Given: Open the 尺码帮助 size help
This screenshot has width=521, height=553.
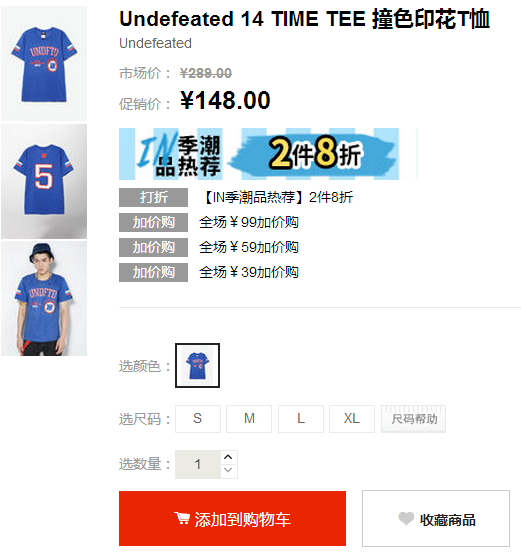Looking at the screenshot, I should pos(413,419).
